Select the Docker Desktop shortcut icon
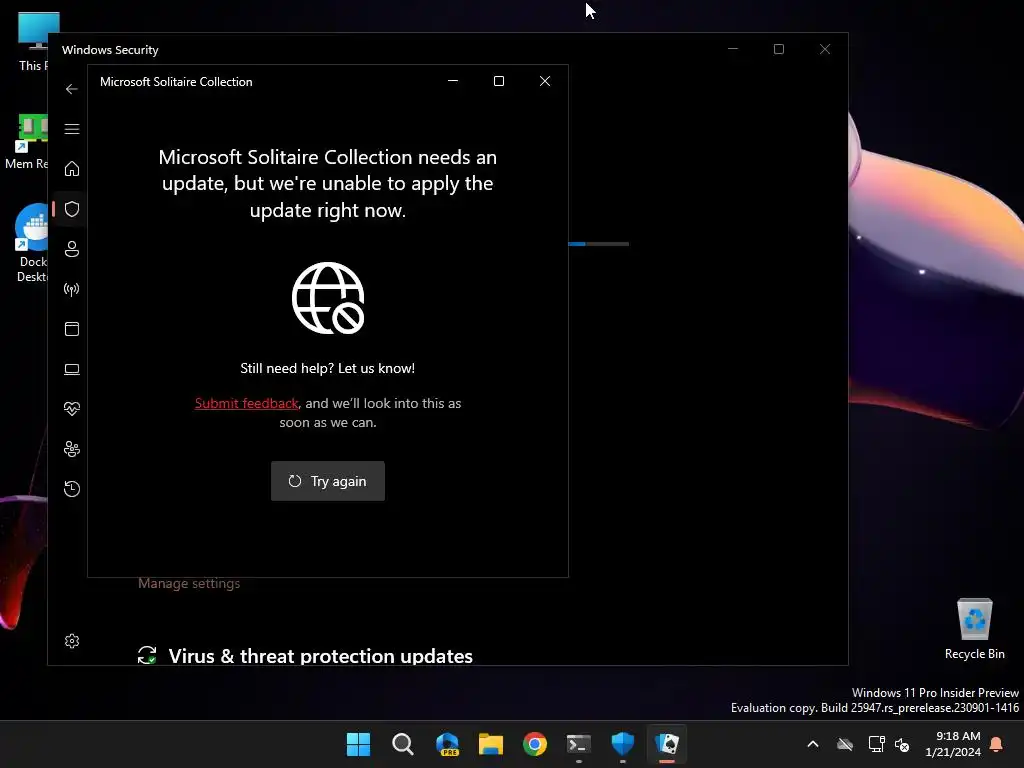Image resolution: width=1024 pixels, height=768 pixels. click(x=31, y=243)
